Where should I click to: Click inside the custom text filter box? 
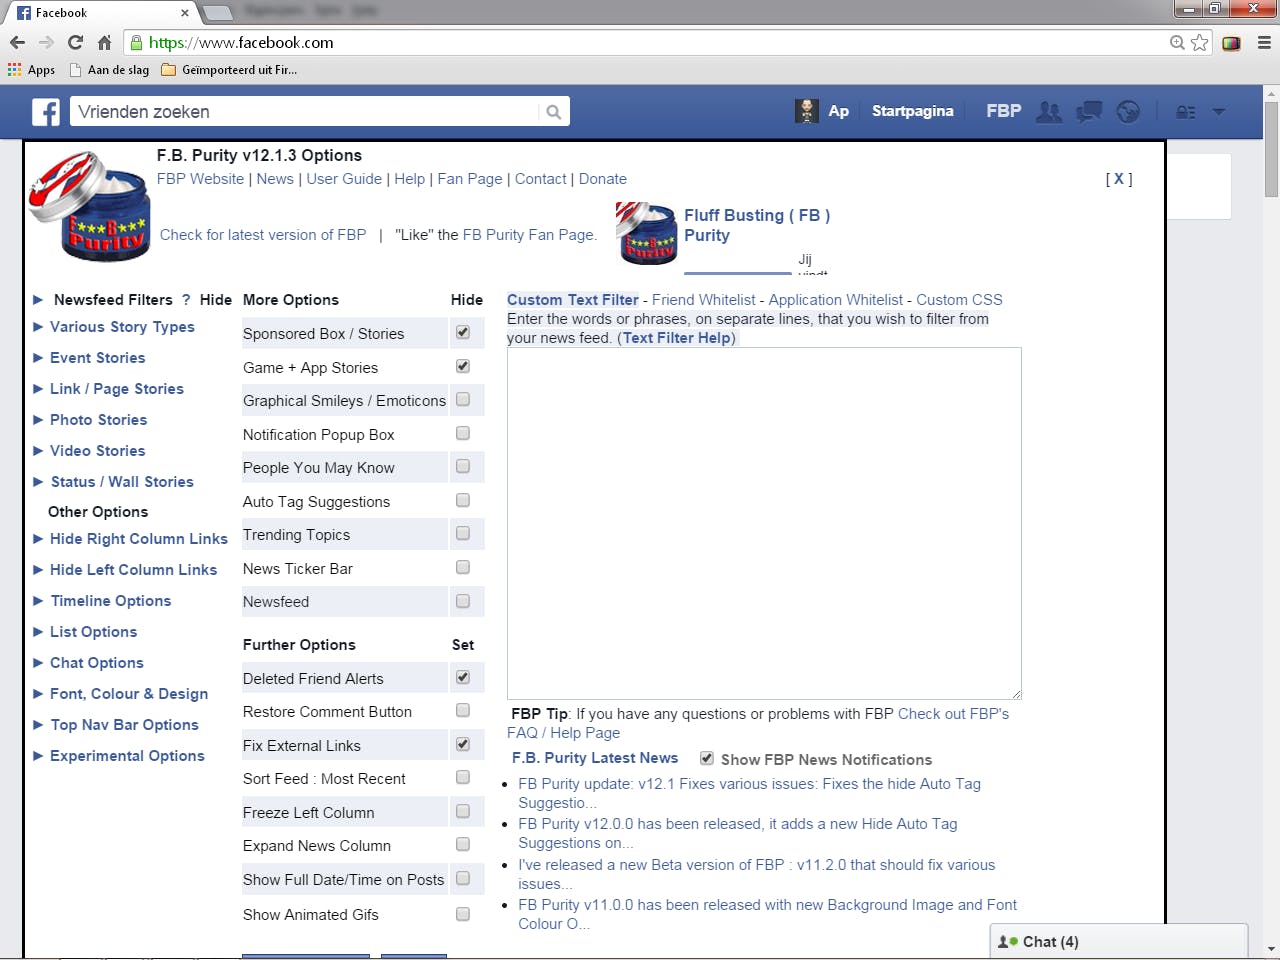click(x=764, y=520)
